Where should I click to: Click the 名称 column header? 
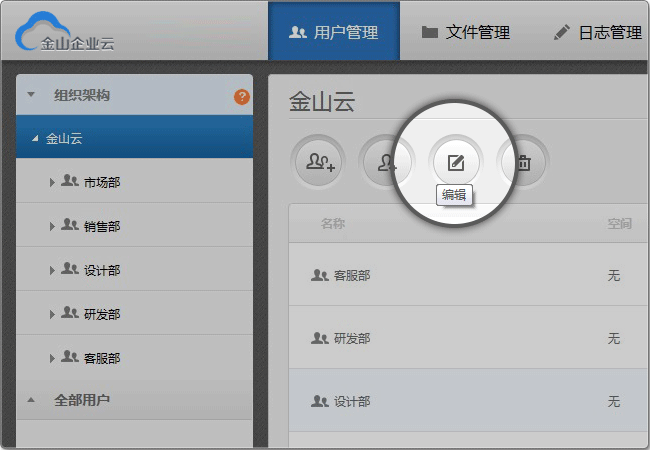pyautogui.click(x=333, y=224)
